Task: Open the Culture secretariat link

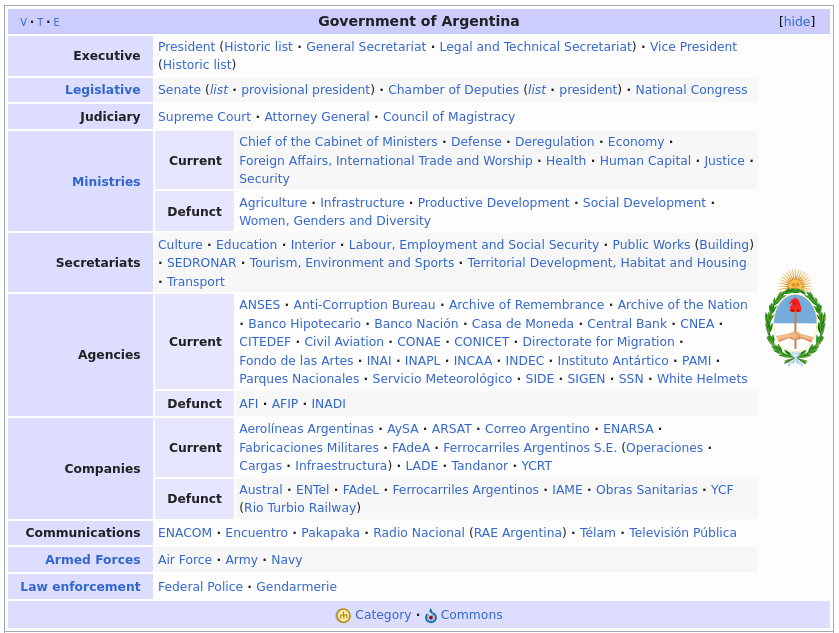Action: click(x=180, y=245)
